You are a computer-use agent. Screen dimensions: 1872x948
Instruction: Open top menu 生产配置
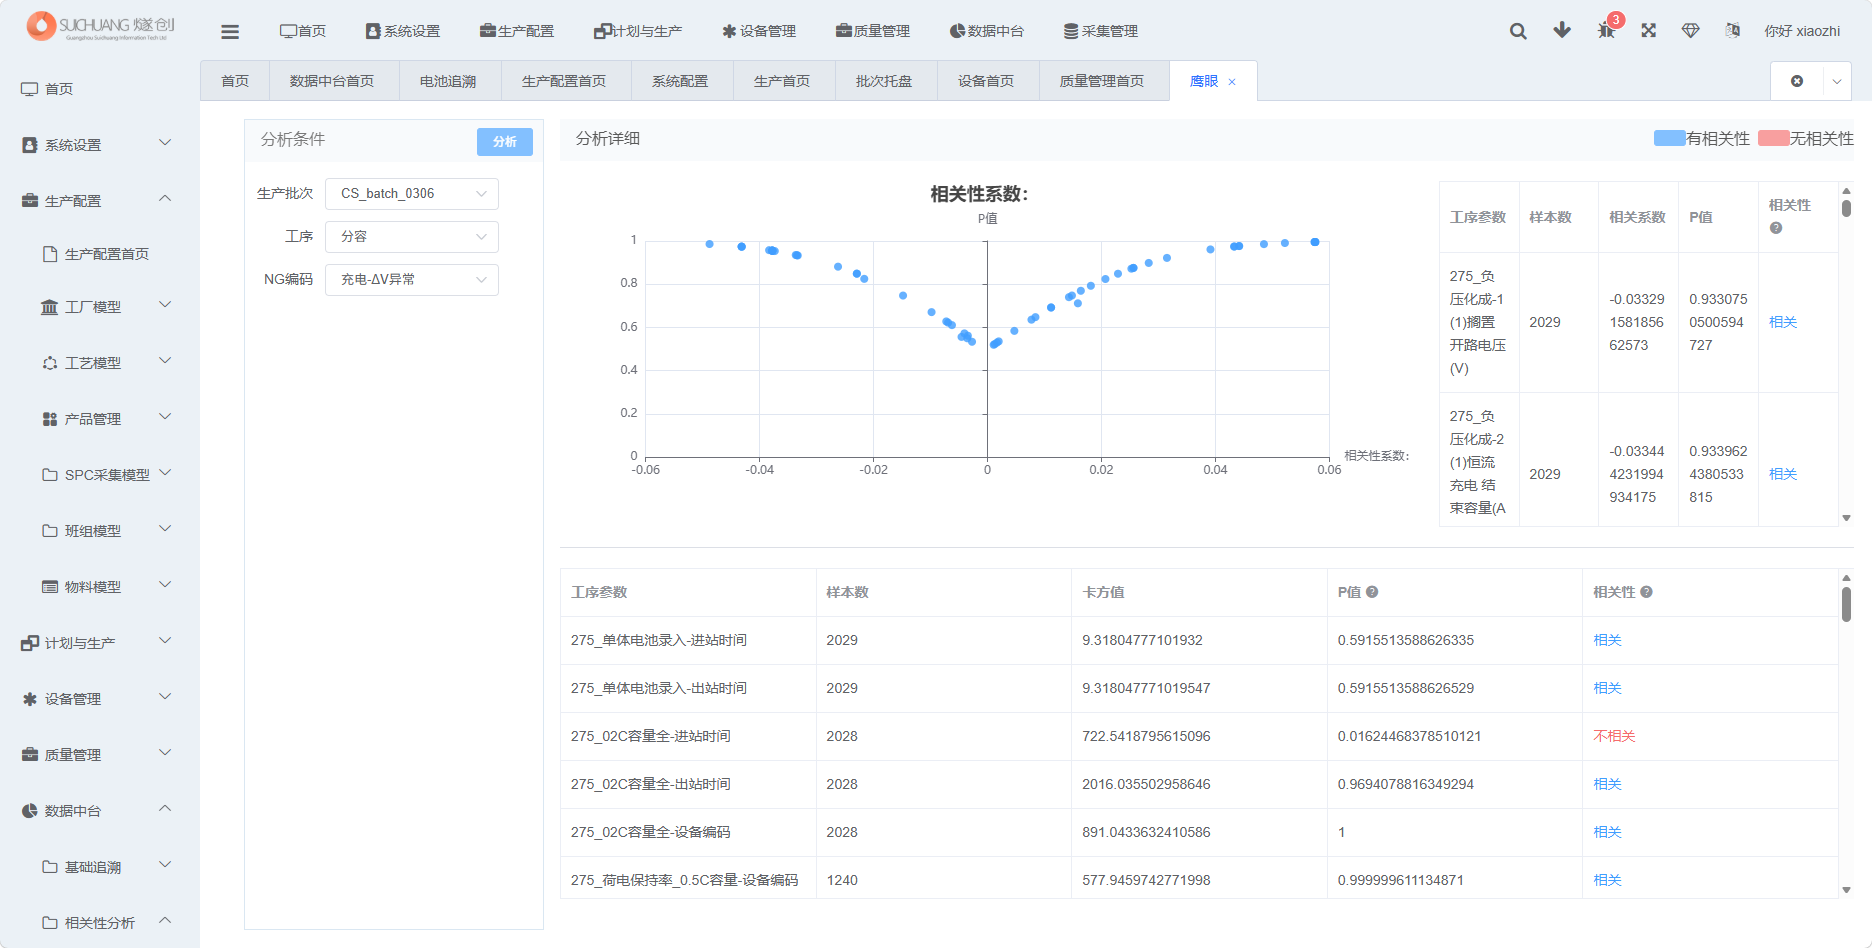[x=517, y=31]
